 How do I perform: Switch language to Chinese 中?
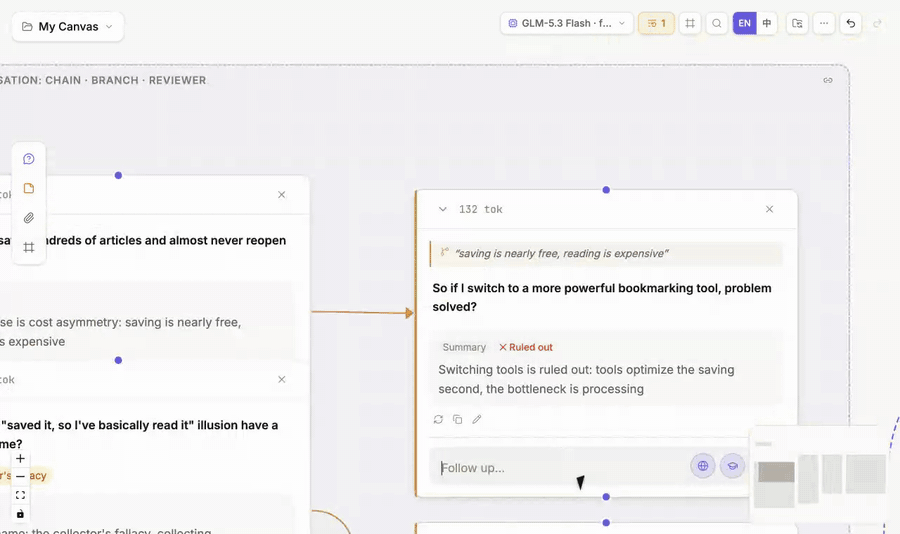[x=767, y=24]
